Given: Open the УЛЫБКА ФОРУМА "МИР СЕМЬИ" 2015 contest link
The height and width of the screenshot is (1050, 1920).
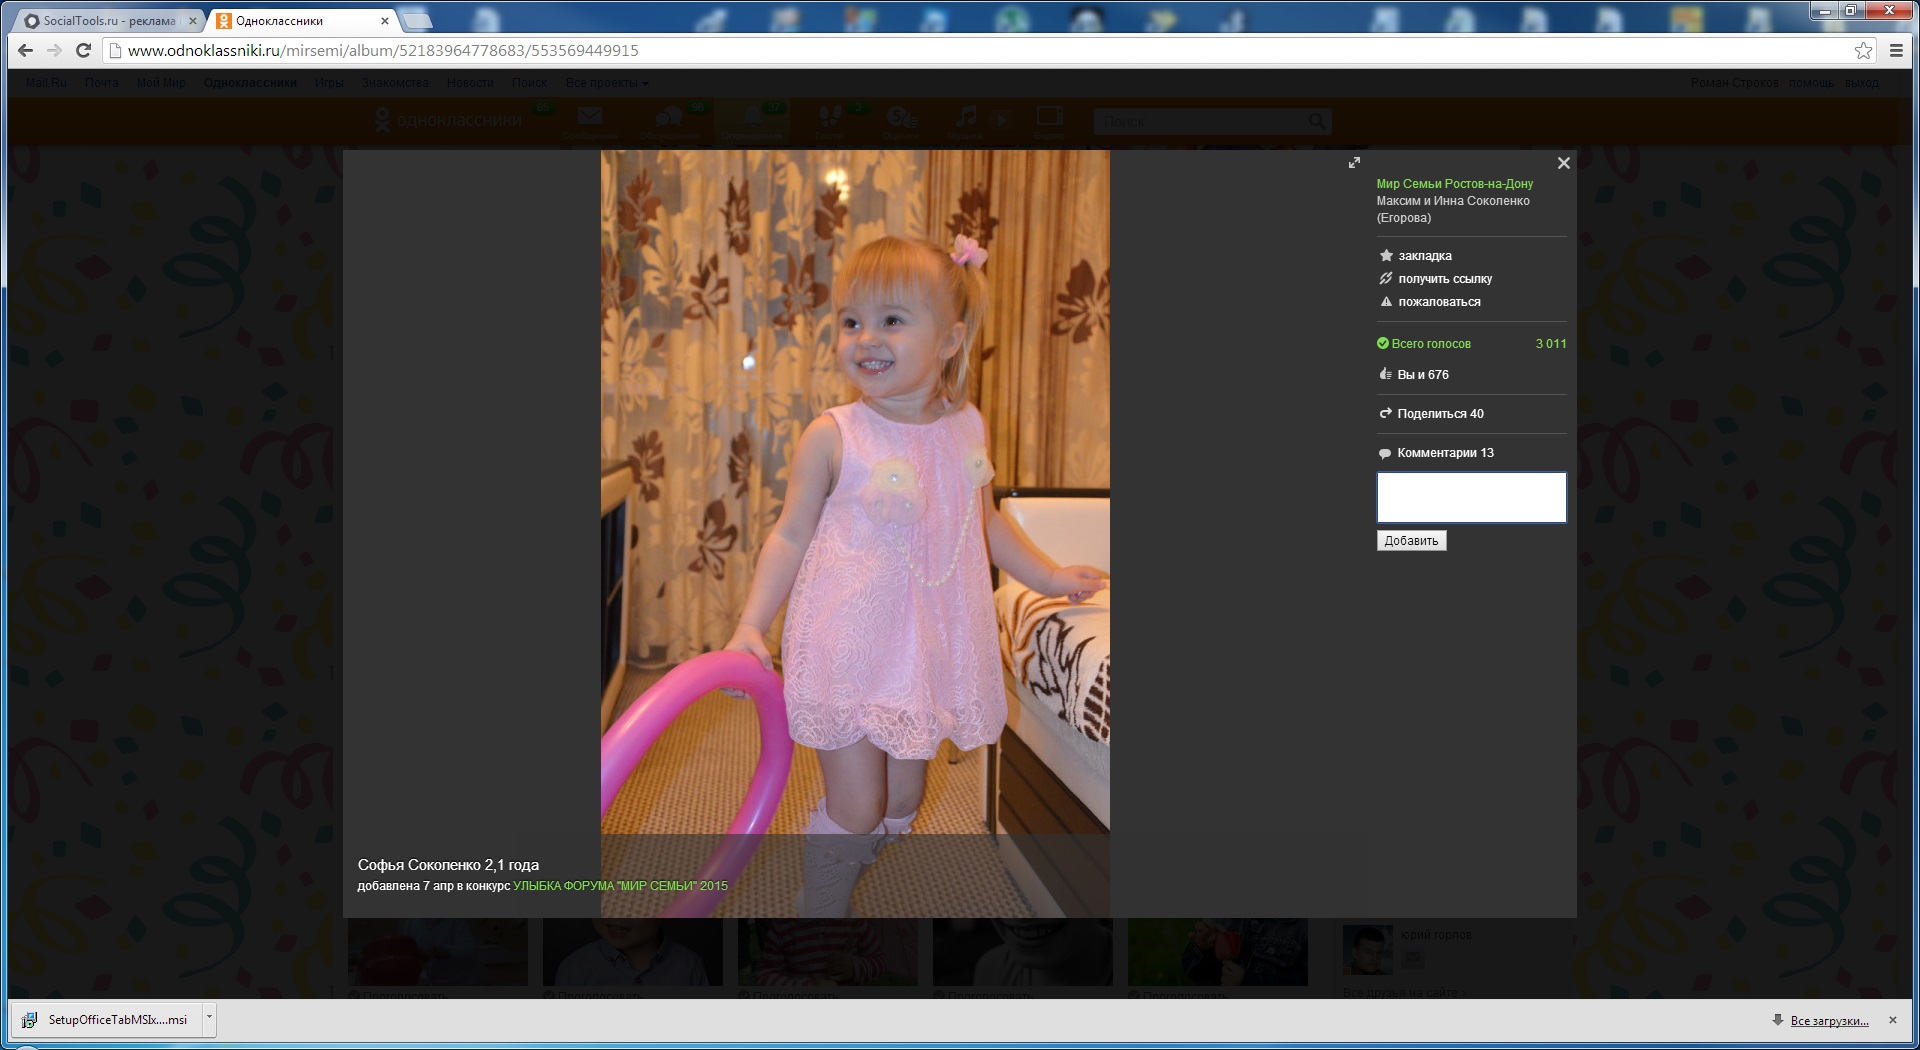Looking at the screenshot, I should point(620,886).
